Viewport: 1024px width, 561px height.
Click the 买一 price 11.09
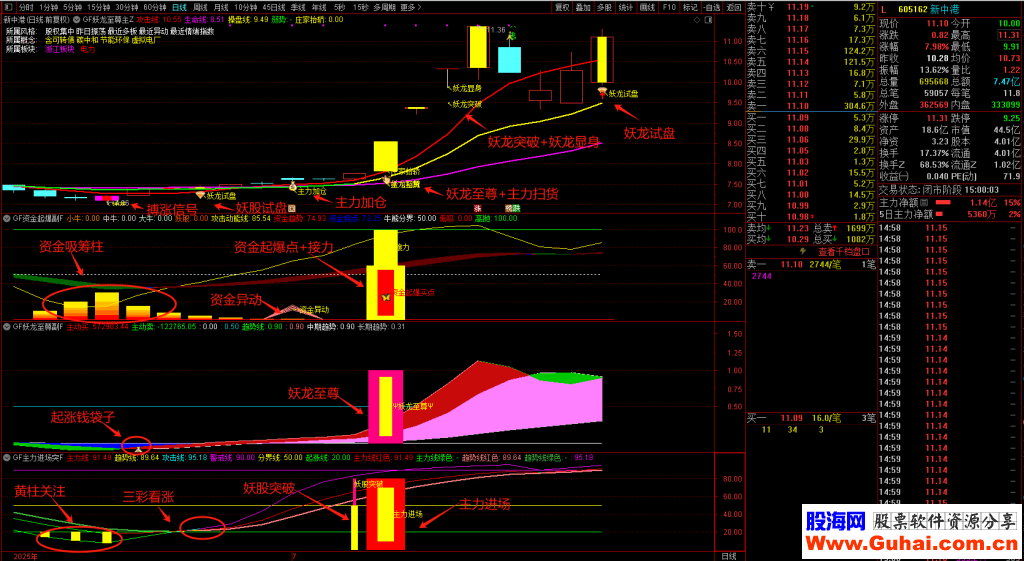[x=797, y=117]
